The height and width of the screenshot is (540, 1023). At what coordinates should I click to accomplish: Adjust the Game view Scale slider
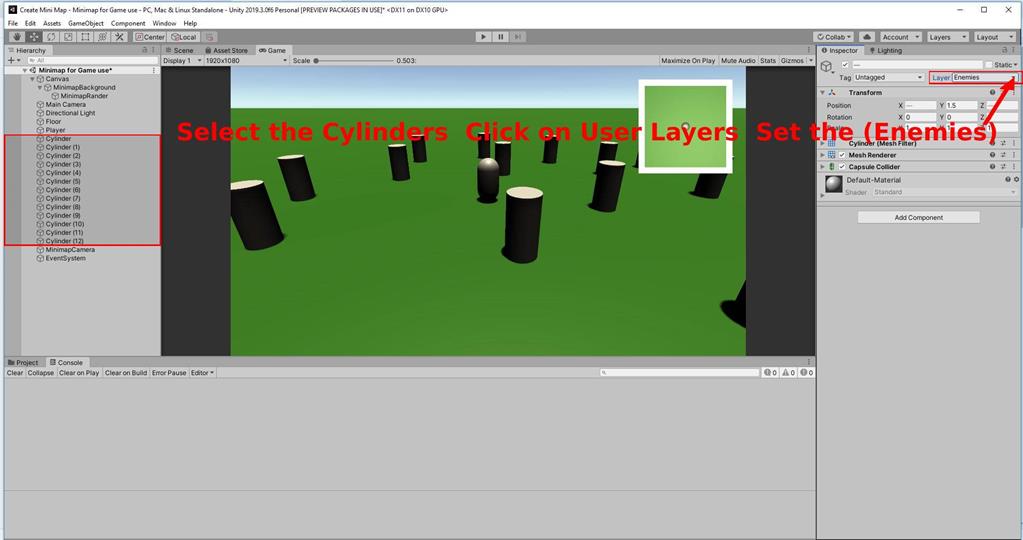(353, 61)
